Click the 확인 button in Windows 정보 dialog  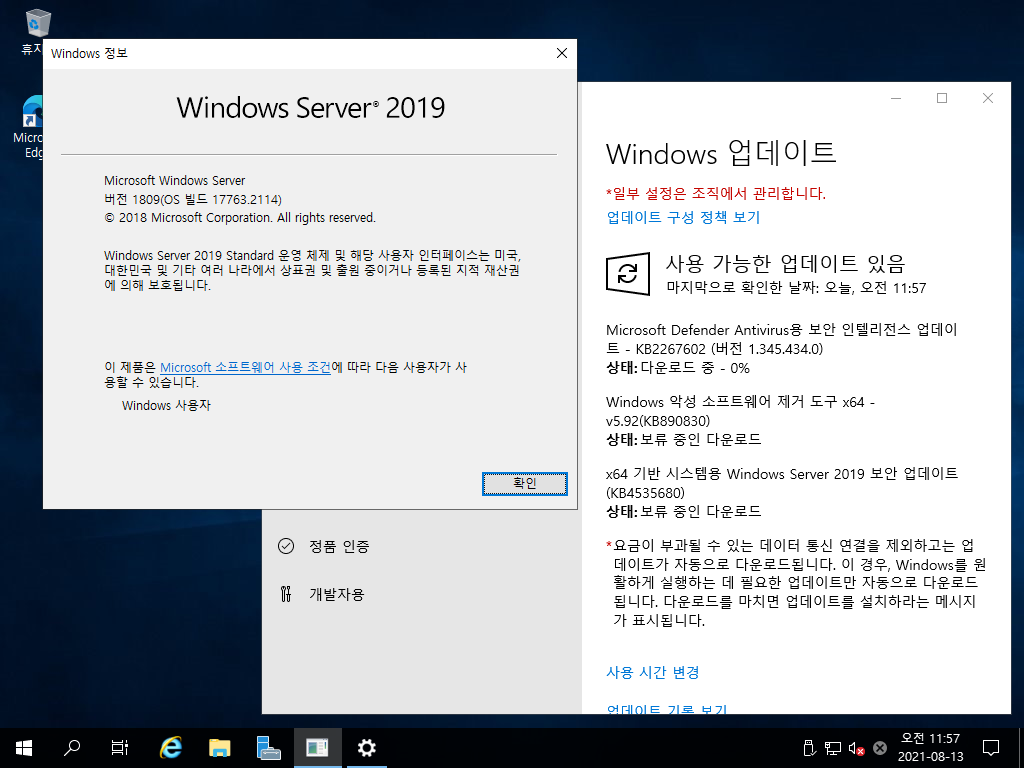click(524, 484)
